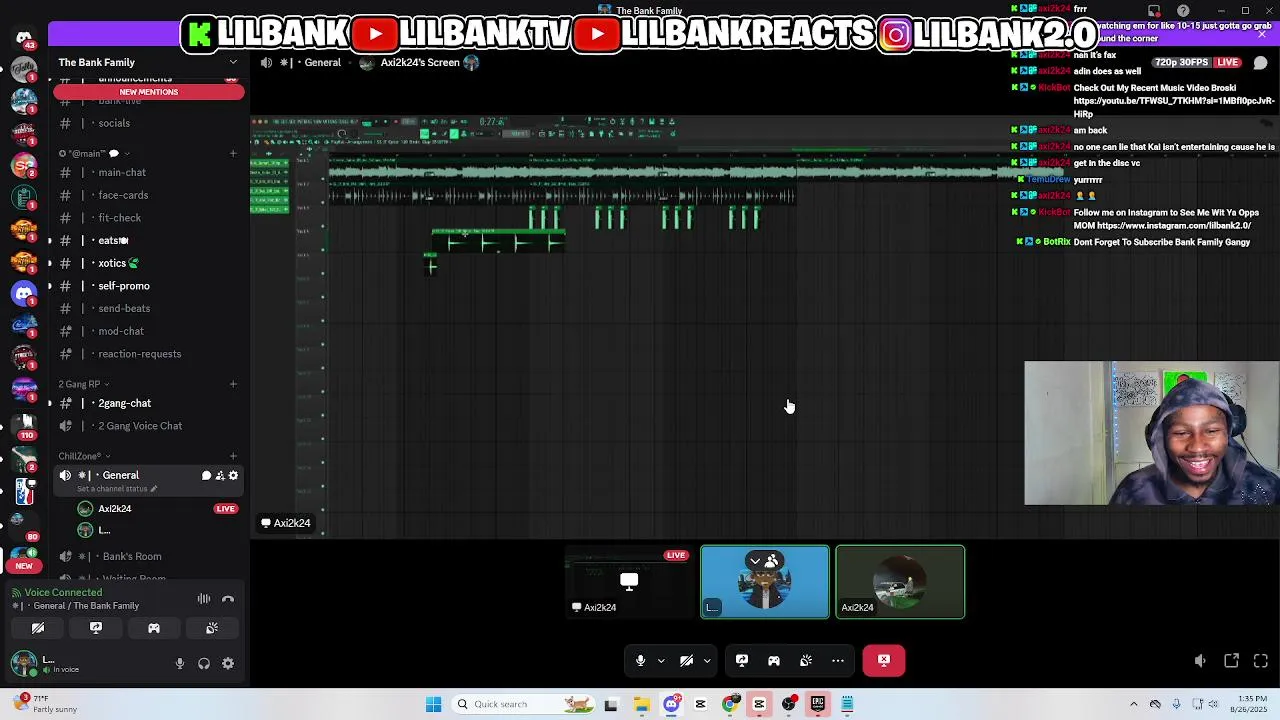Toggle camera in bottom call controls

click(686, 660)
